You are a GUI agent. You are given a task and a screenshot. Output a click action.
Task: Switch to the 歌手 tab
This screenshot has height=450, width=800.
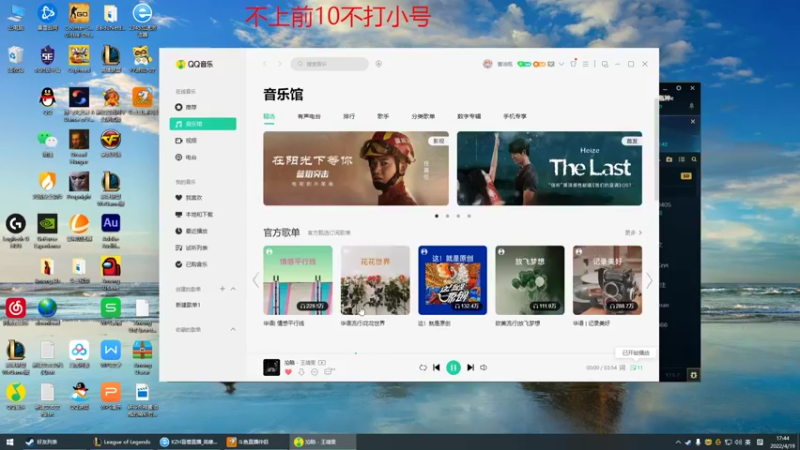383,116
